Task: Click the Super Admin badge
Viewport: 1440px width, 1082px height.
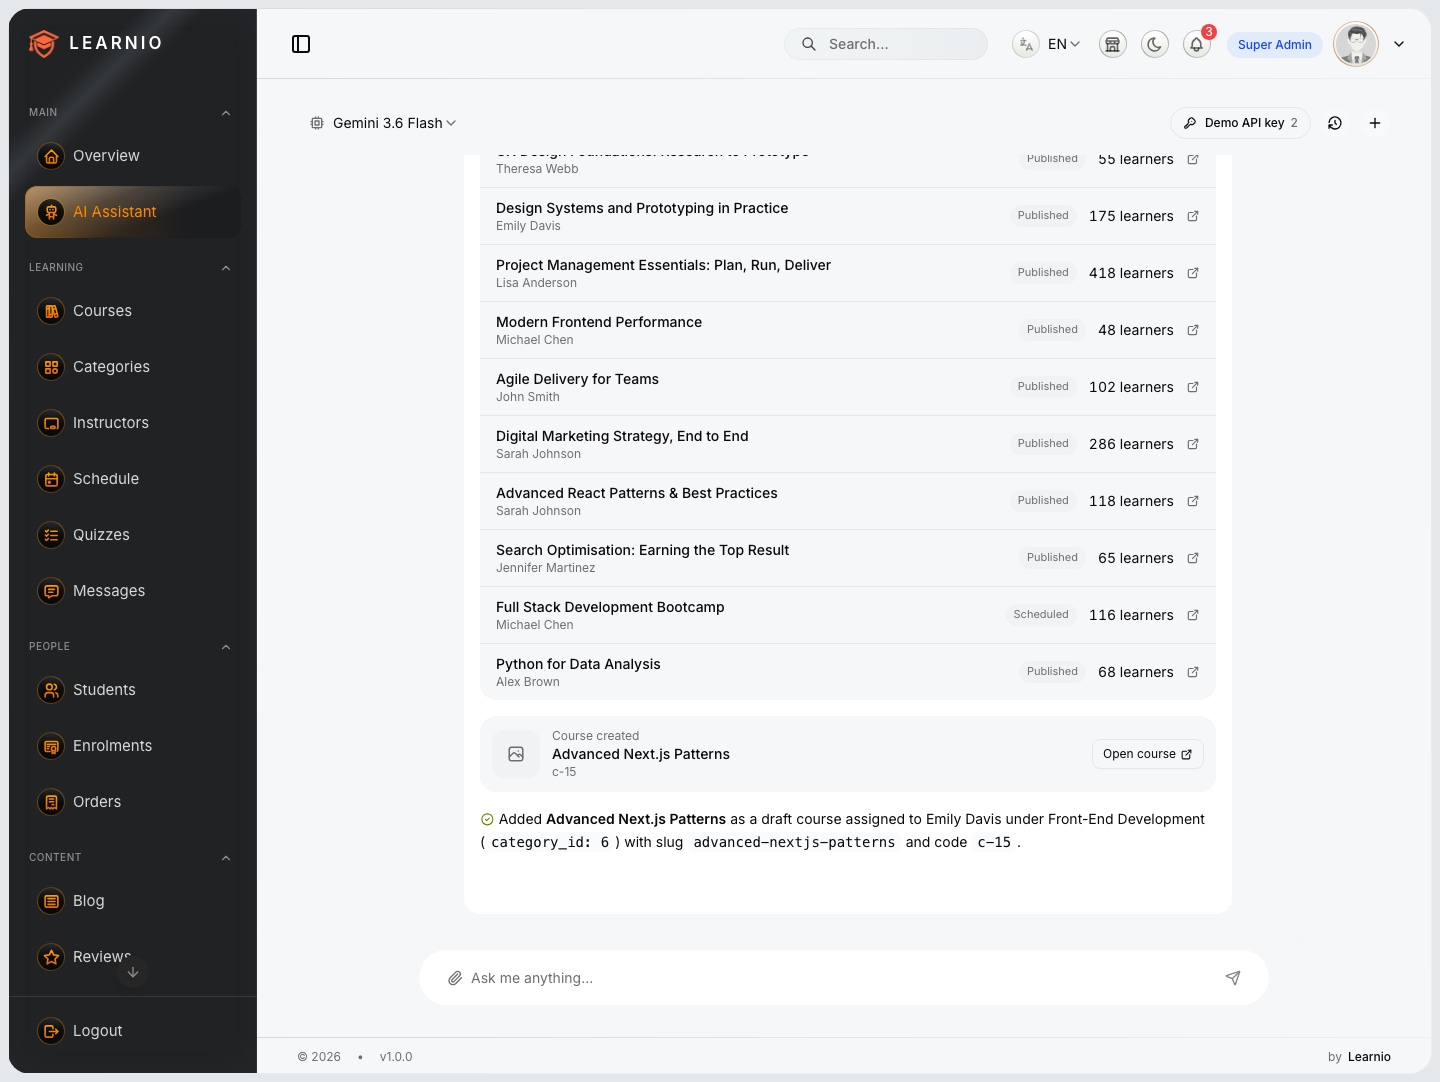Action: (1275, 44)
